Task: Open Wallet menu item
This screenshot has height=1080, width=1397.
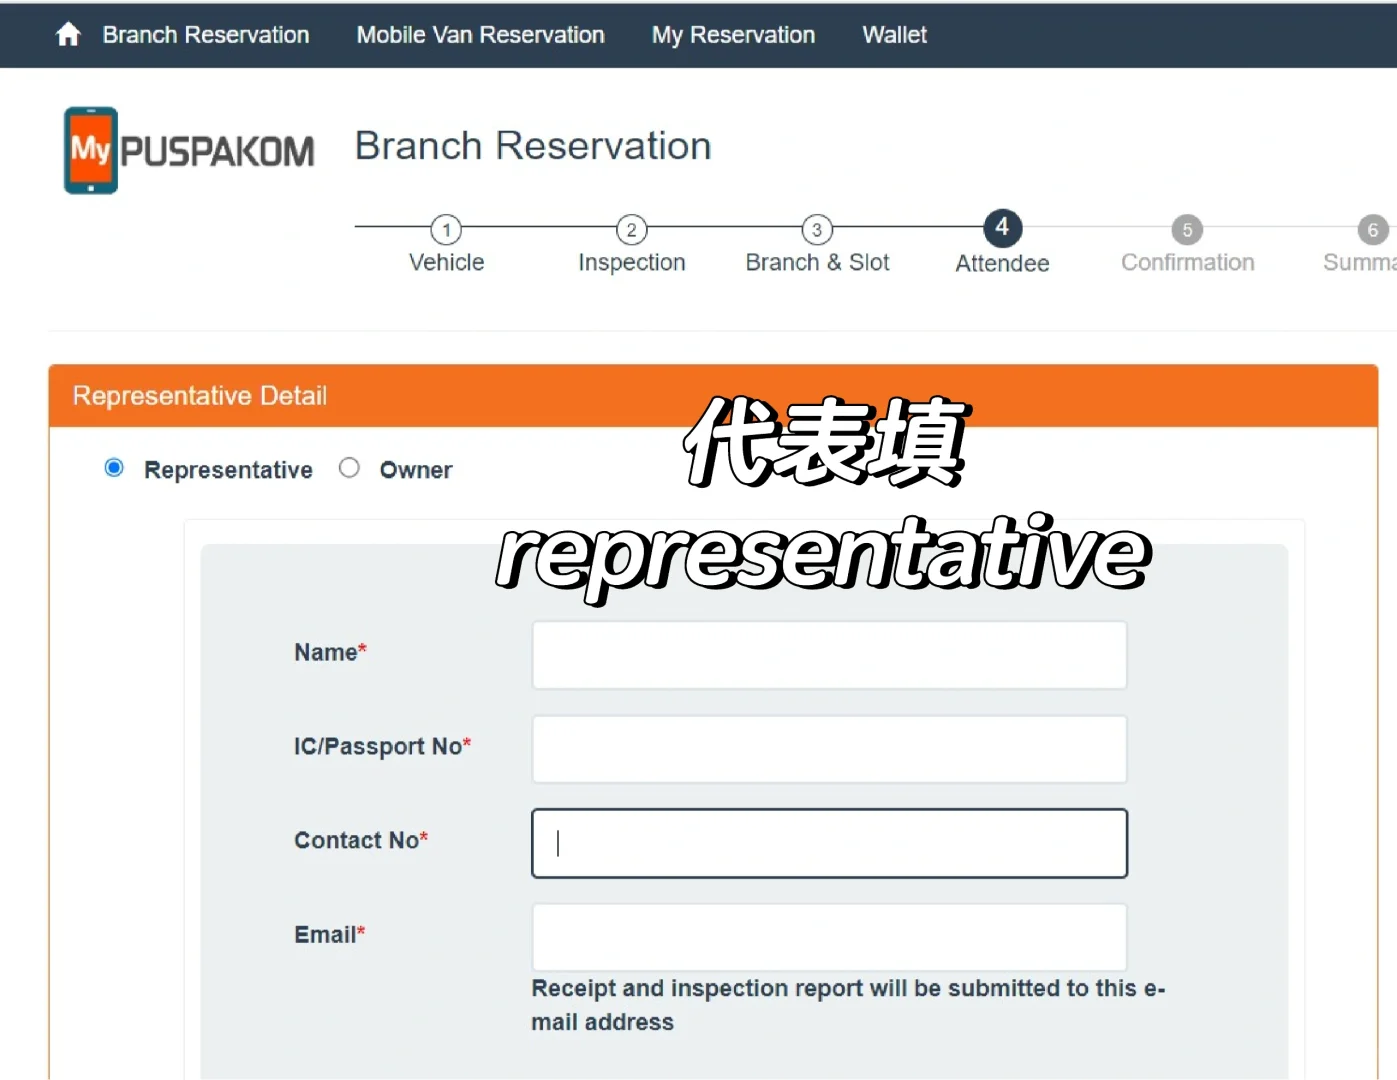Action: tap(895, 35)
